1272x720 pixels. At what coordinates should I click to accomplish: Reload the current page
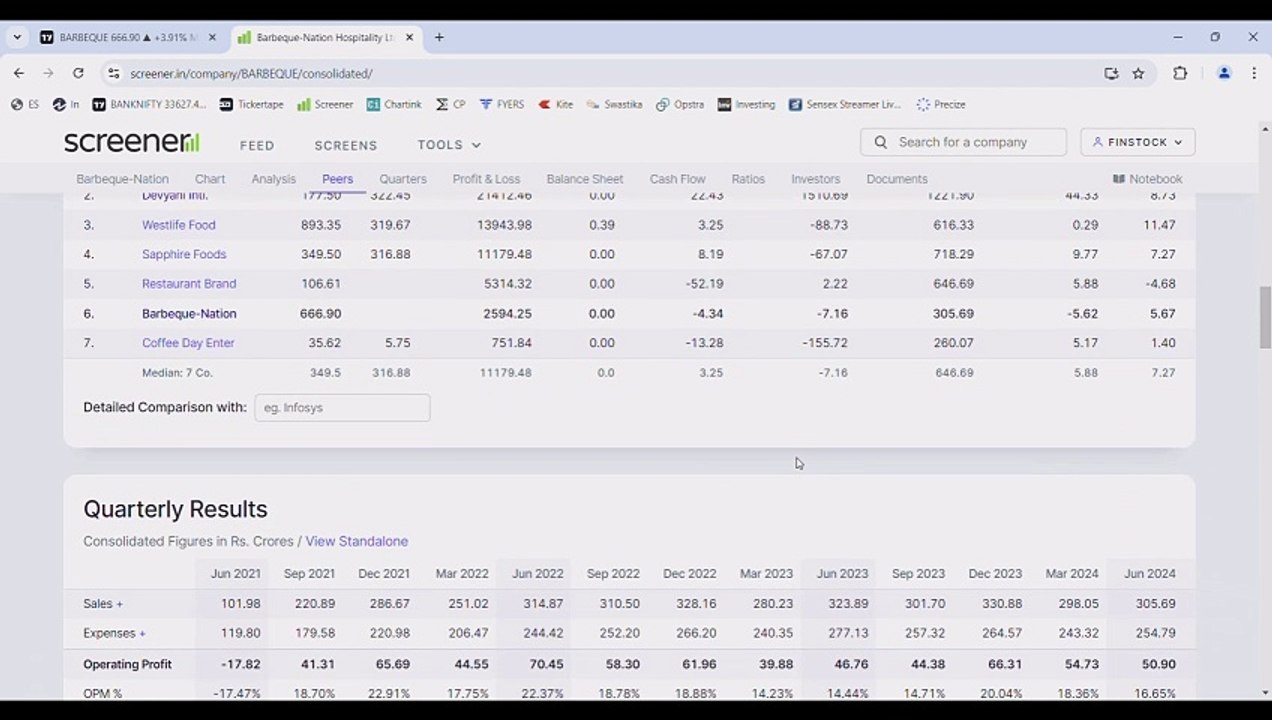(x=78, y=73)
